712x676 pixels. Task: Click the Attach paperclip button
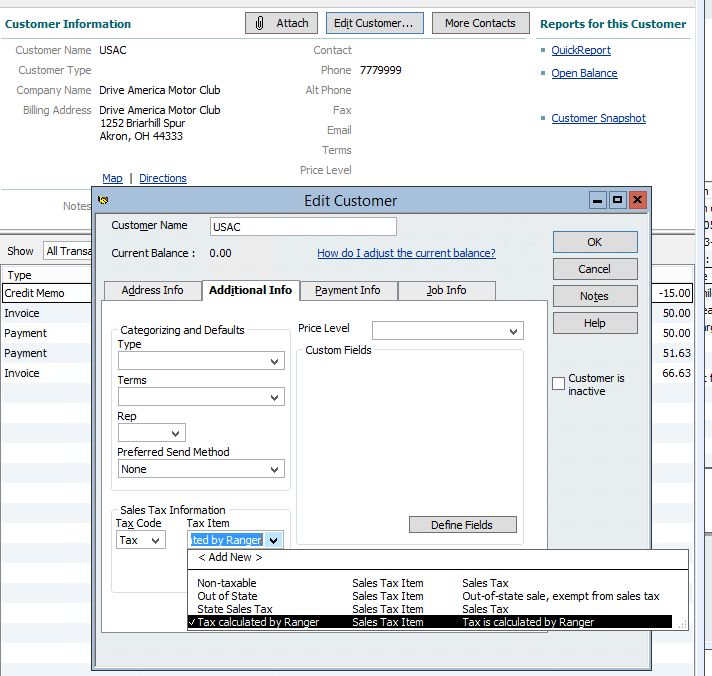tap(281, 23)
